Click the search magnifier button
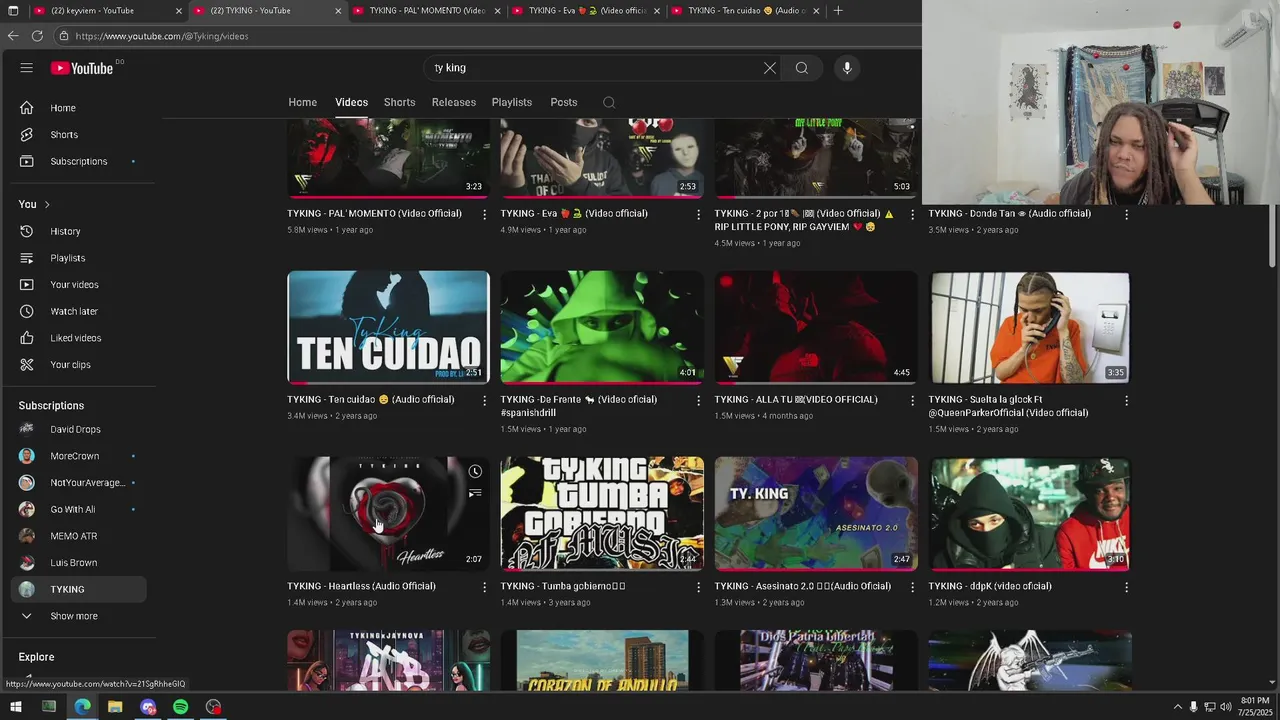1280x720 pixels. click(801, 68)
